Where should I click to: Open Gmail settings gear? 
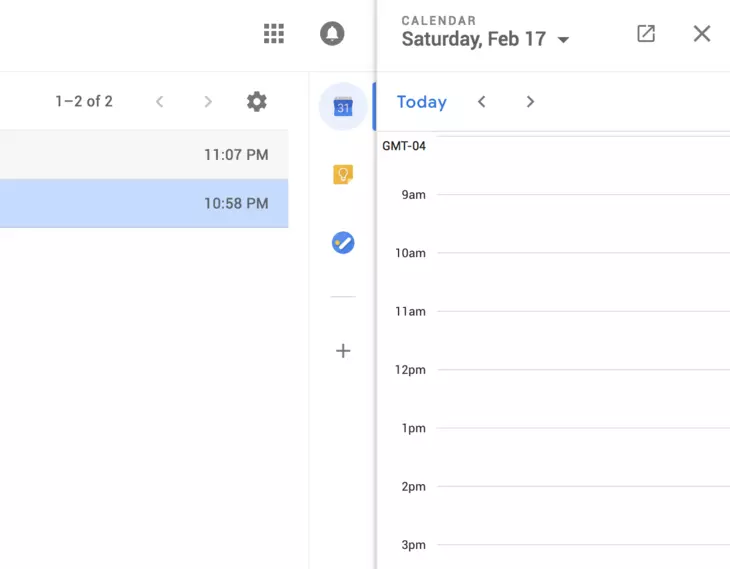(x=257, y=101)
